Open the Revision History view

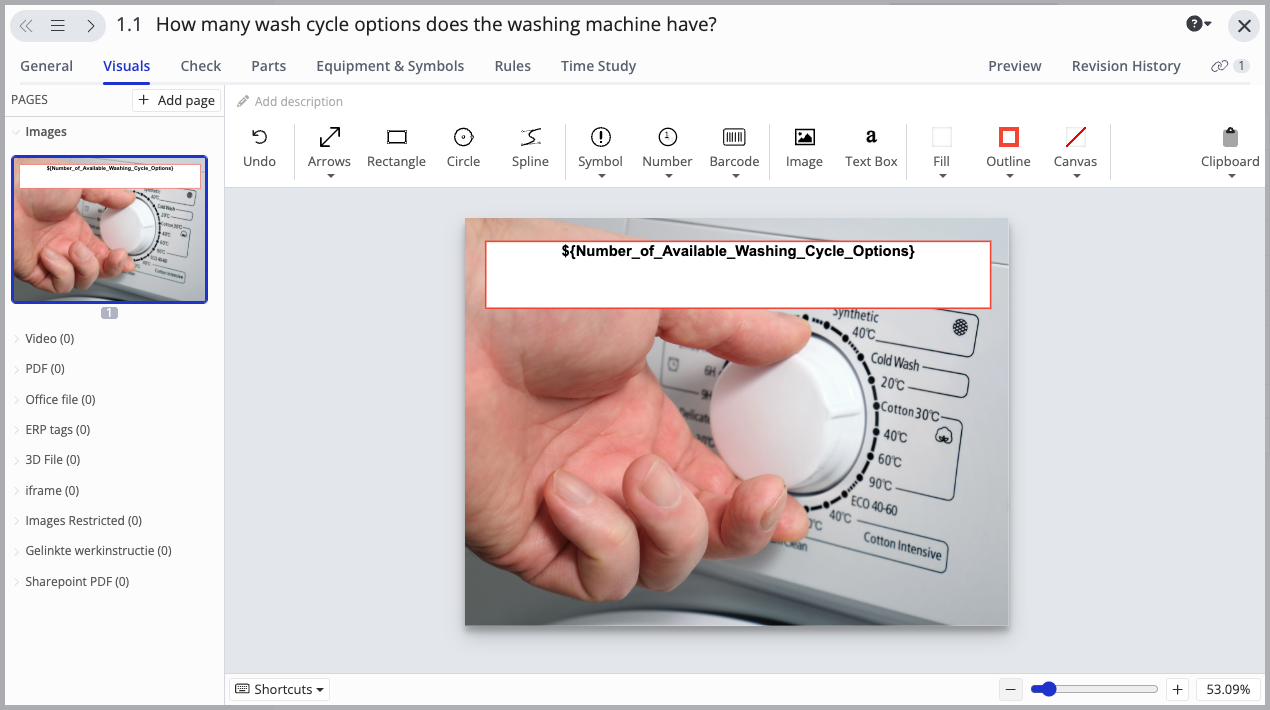point(1126,66)
